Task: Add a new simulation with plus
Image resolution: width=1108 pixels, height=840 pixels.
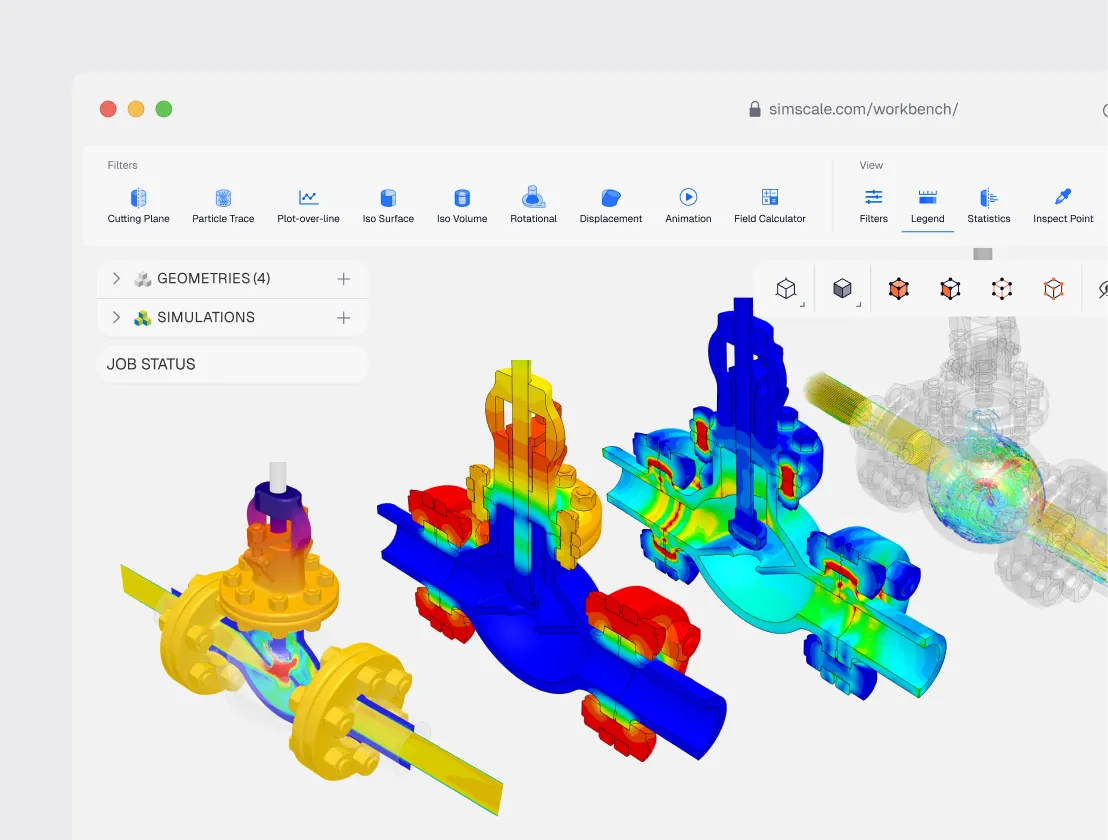Action: (x=343, y=318)
